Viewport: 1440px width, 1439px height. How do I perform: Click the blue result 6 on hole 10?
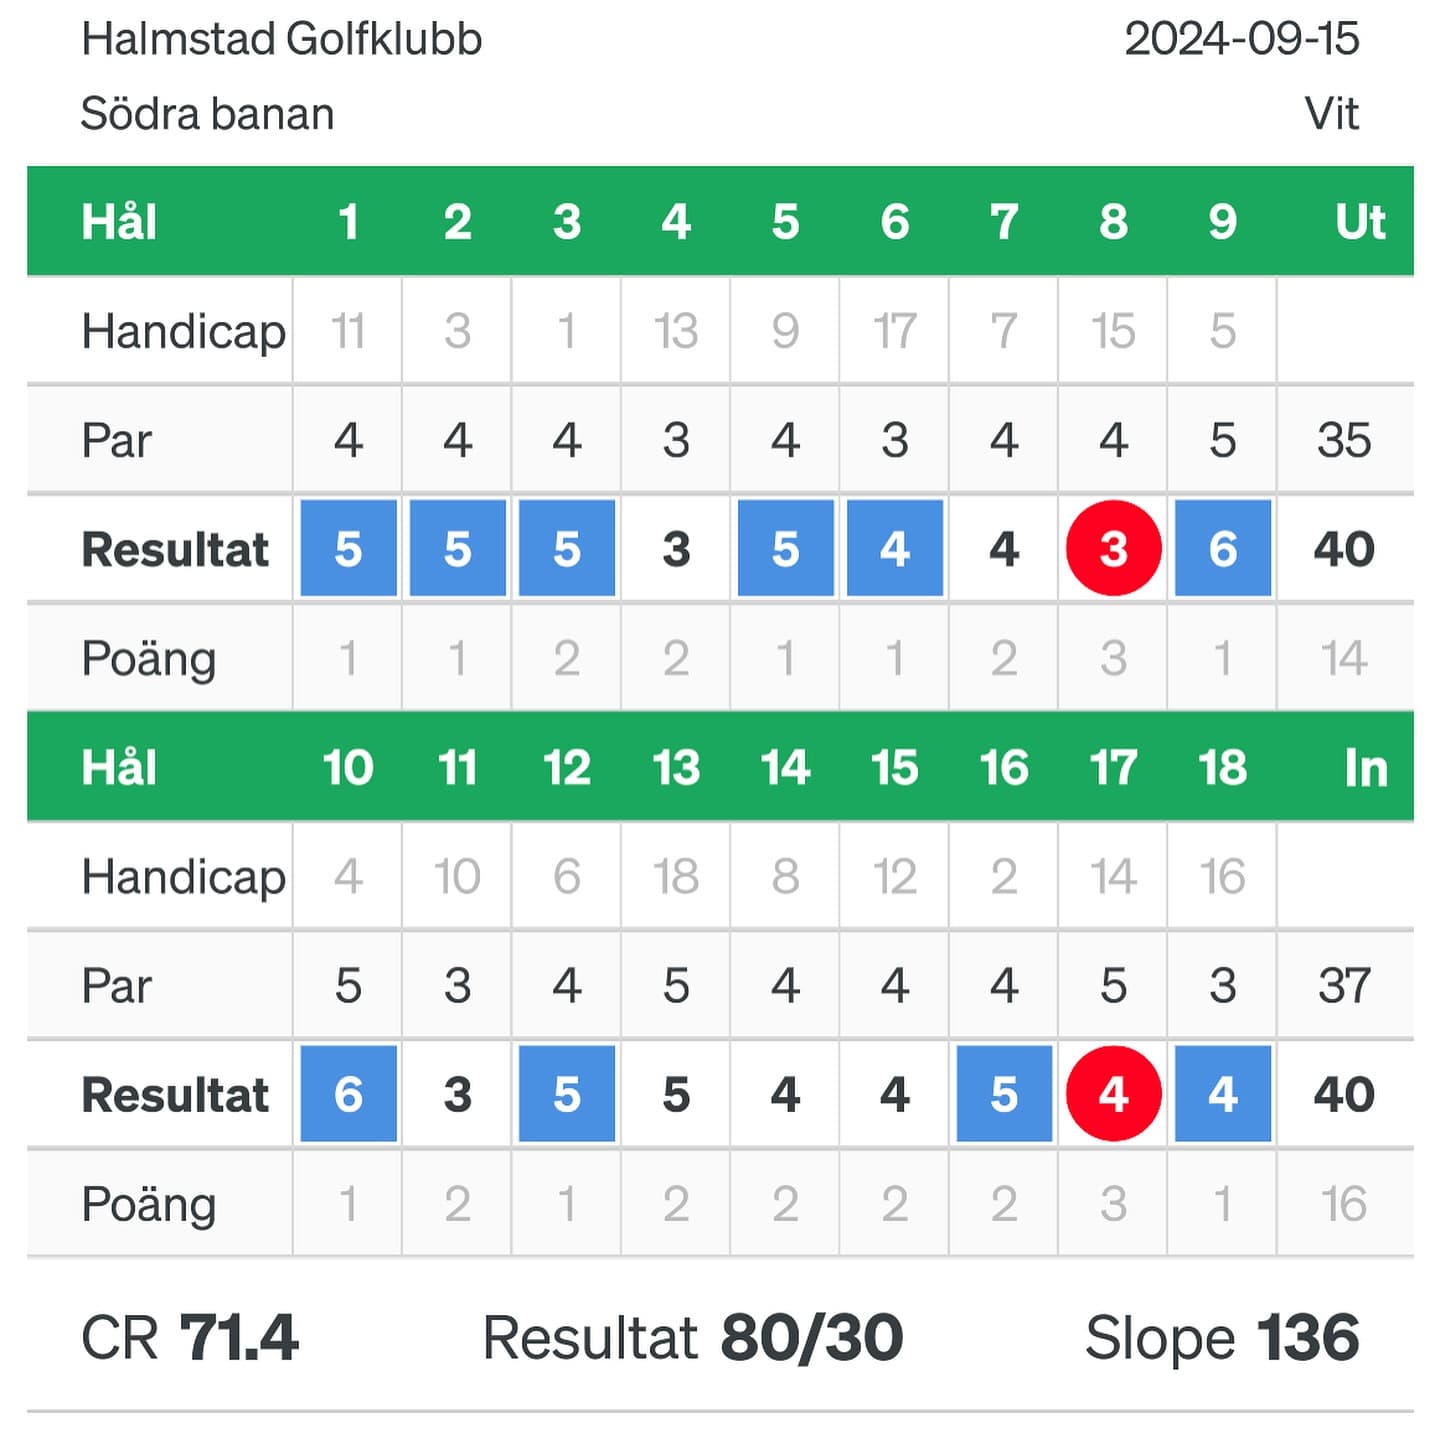[x=348, y=1094]
